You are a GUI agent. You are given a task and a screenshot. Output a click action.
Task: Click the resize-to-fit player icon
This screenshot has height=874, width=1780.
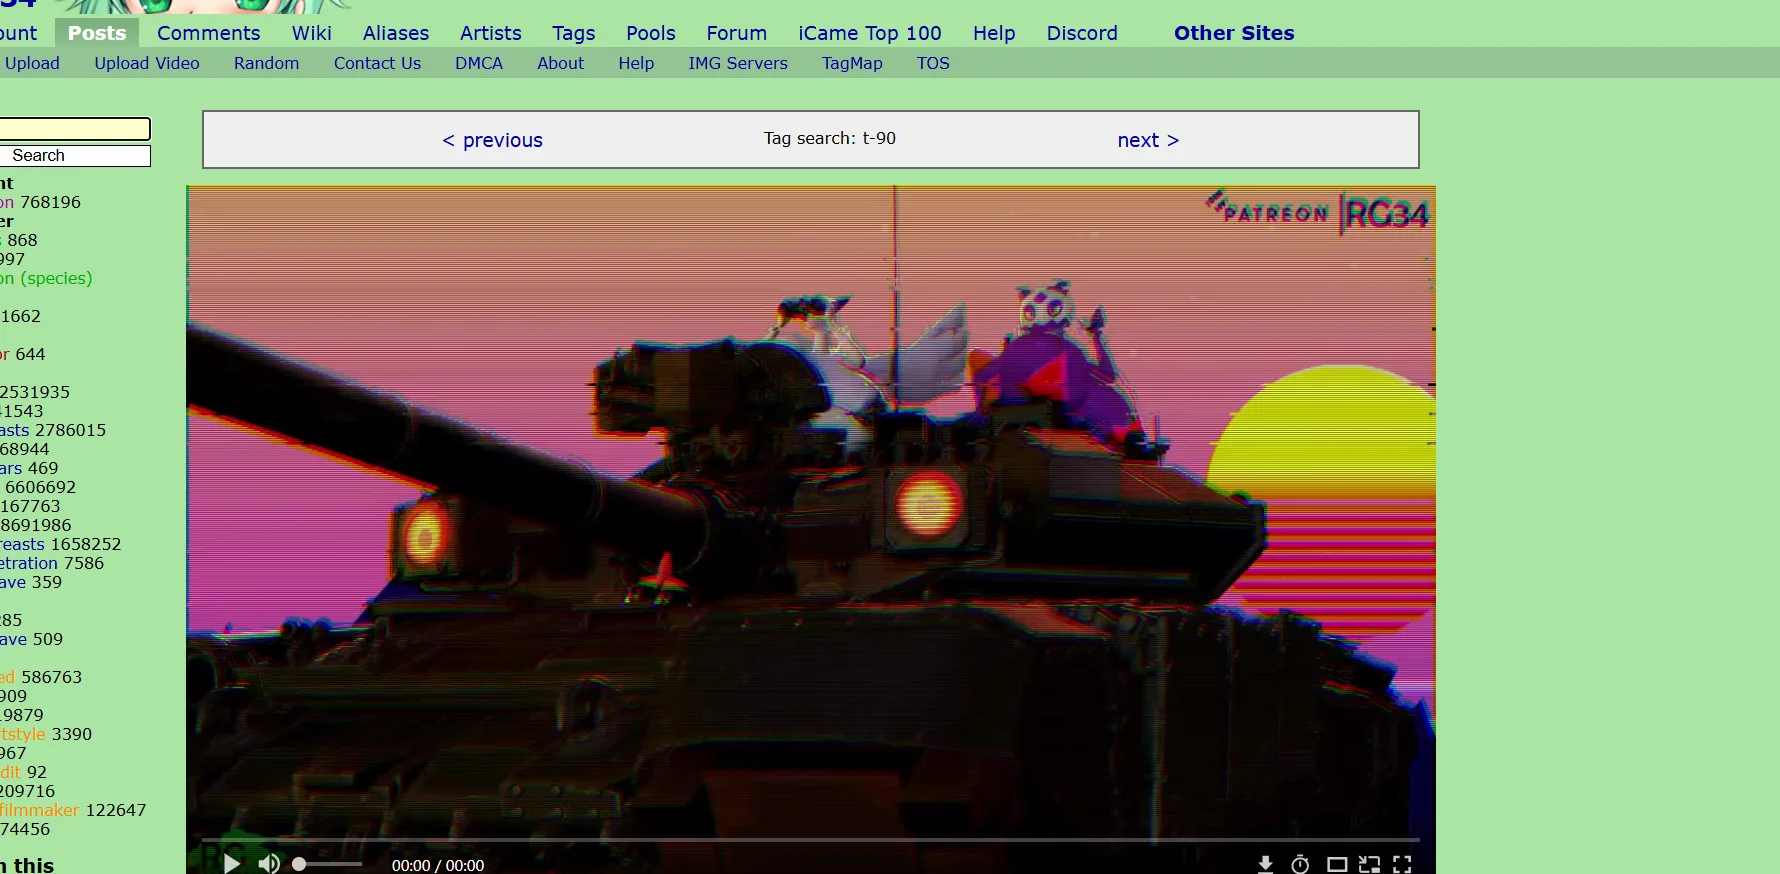point(1369,864)
